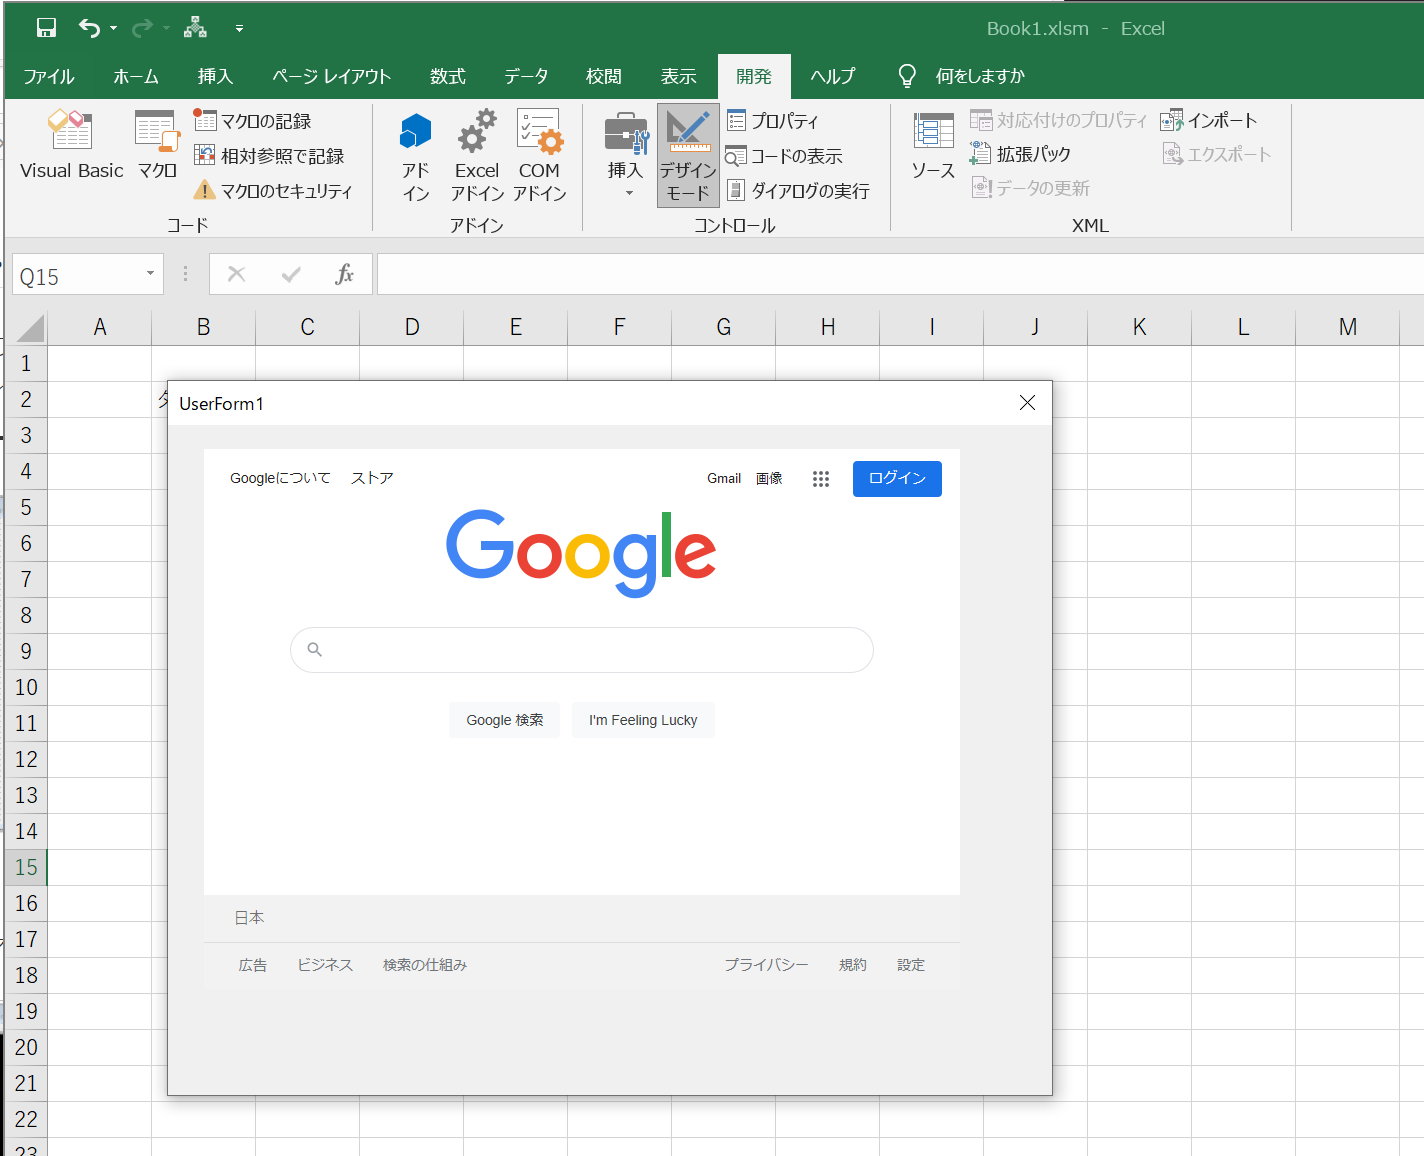
Task: Open Excel アドイン manager
Action: pyautogui.click(x=477, y=156)
